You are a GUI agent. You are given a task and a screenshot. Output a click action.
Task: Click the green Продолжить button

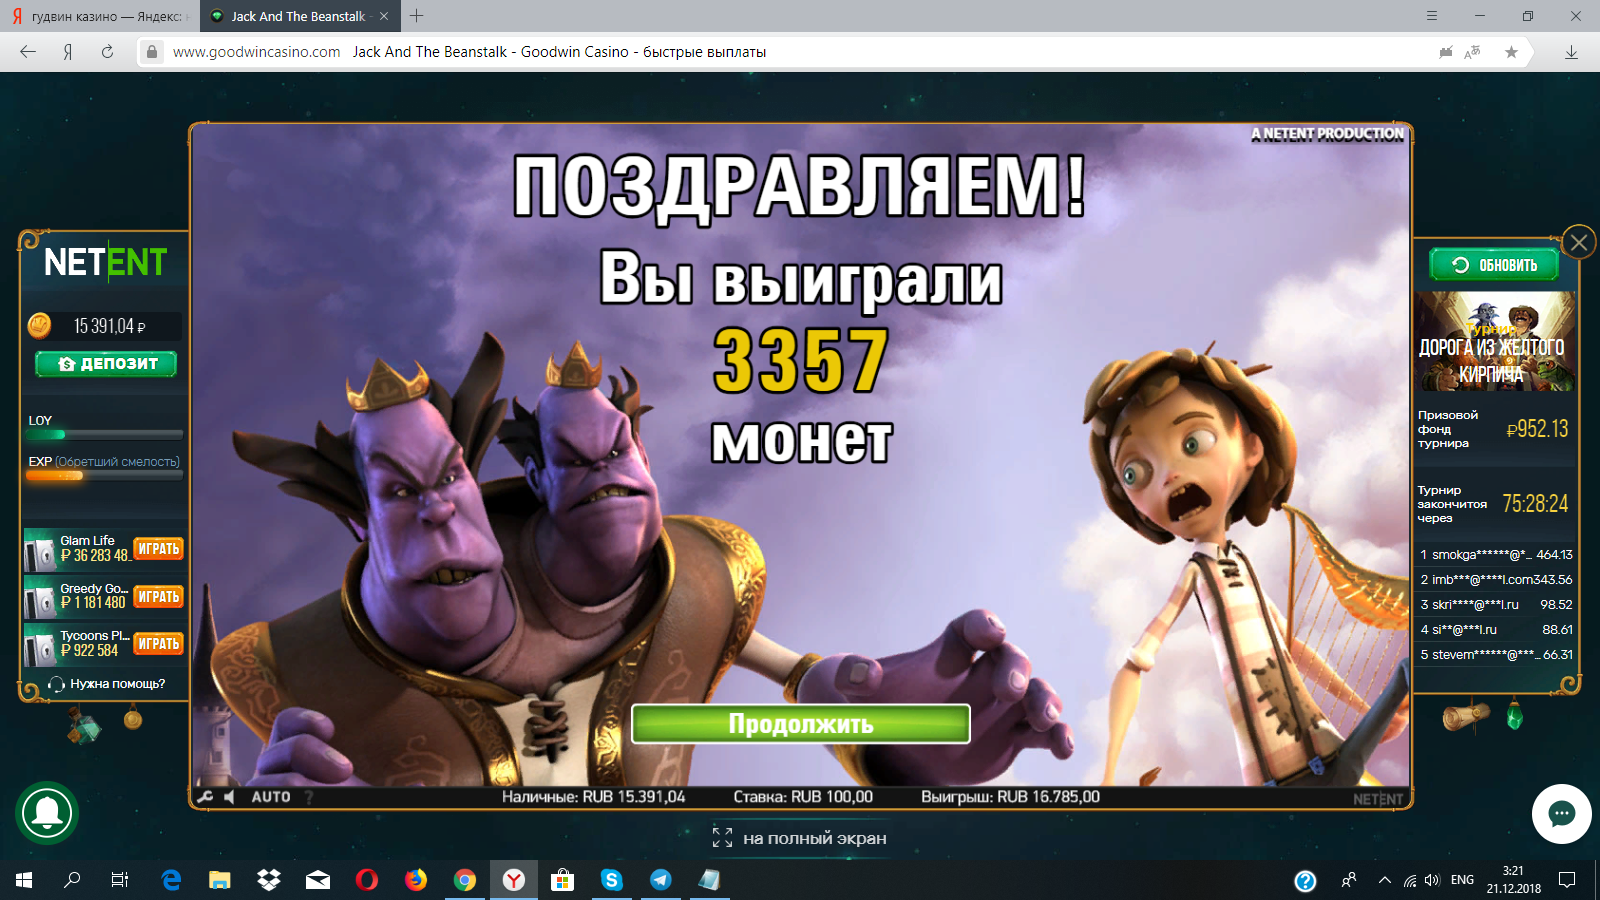(x=800, y=724)
